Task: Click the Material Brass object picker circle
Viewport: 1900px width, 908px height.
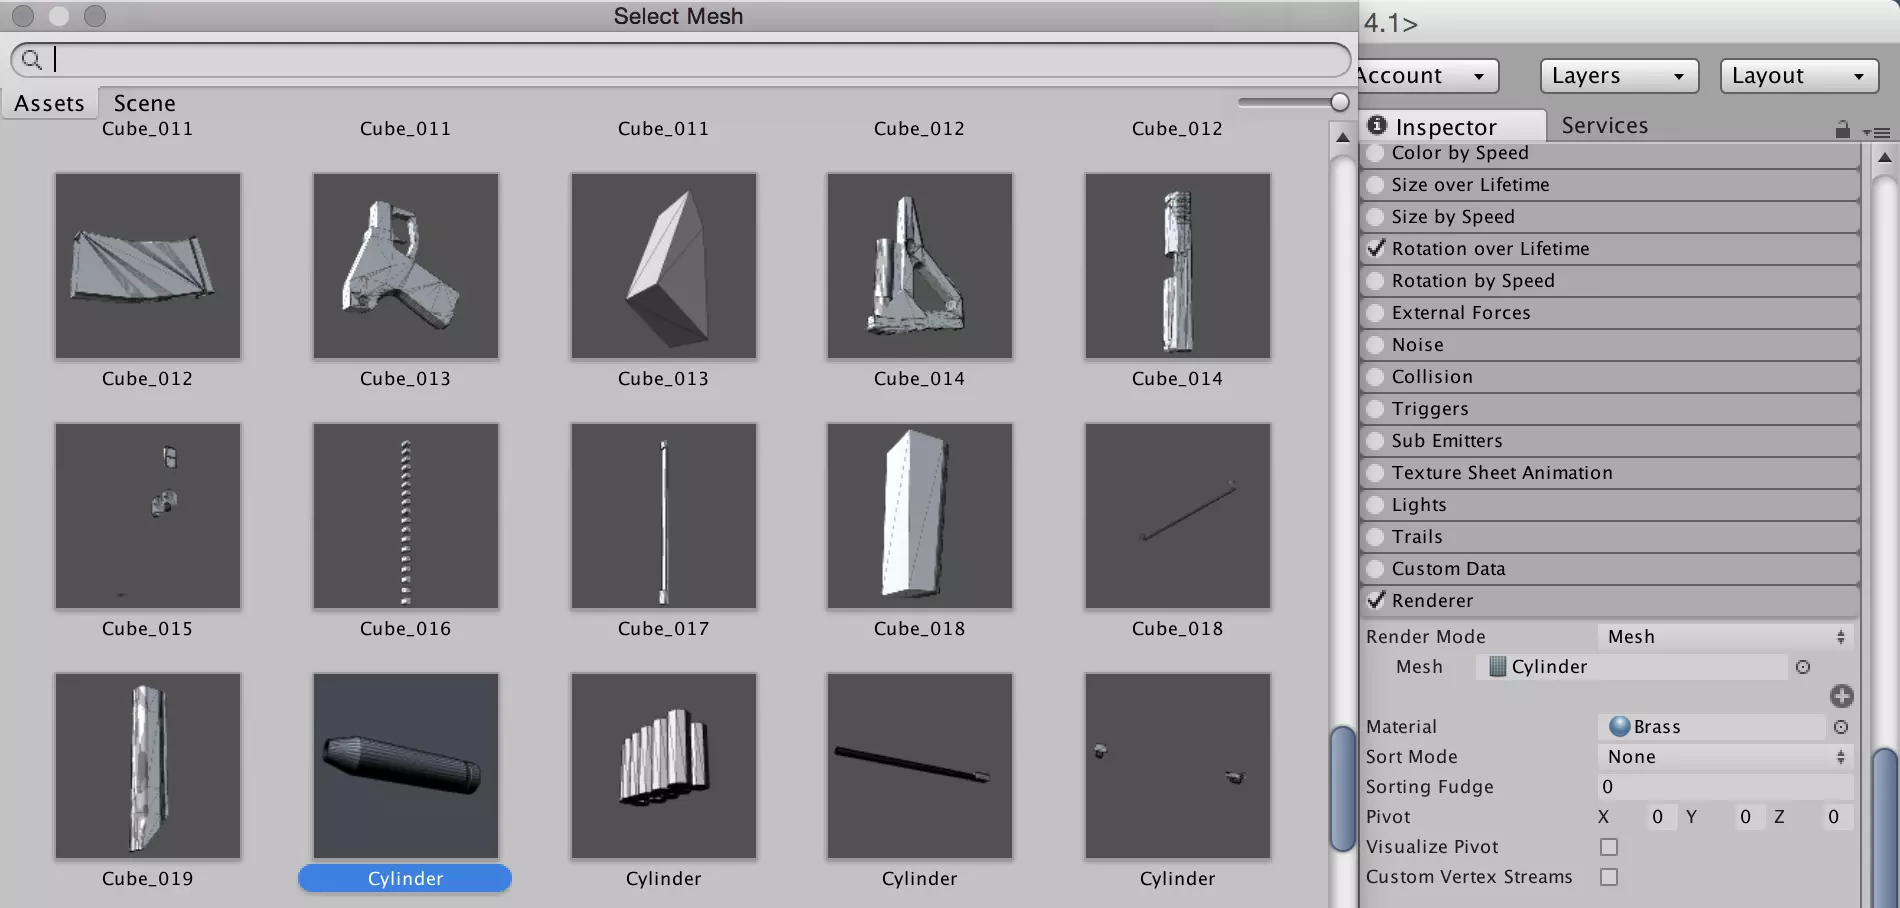Action: [x=1840, y=727]
